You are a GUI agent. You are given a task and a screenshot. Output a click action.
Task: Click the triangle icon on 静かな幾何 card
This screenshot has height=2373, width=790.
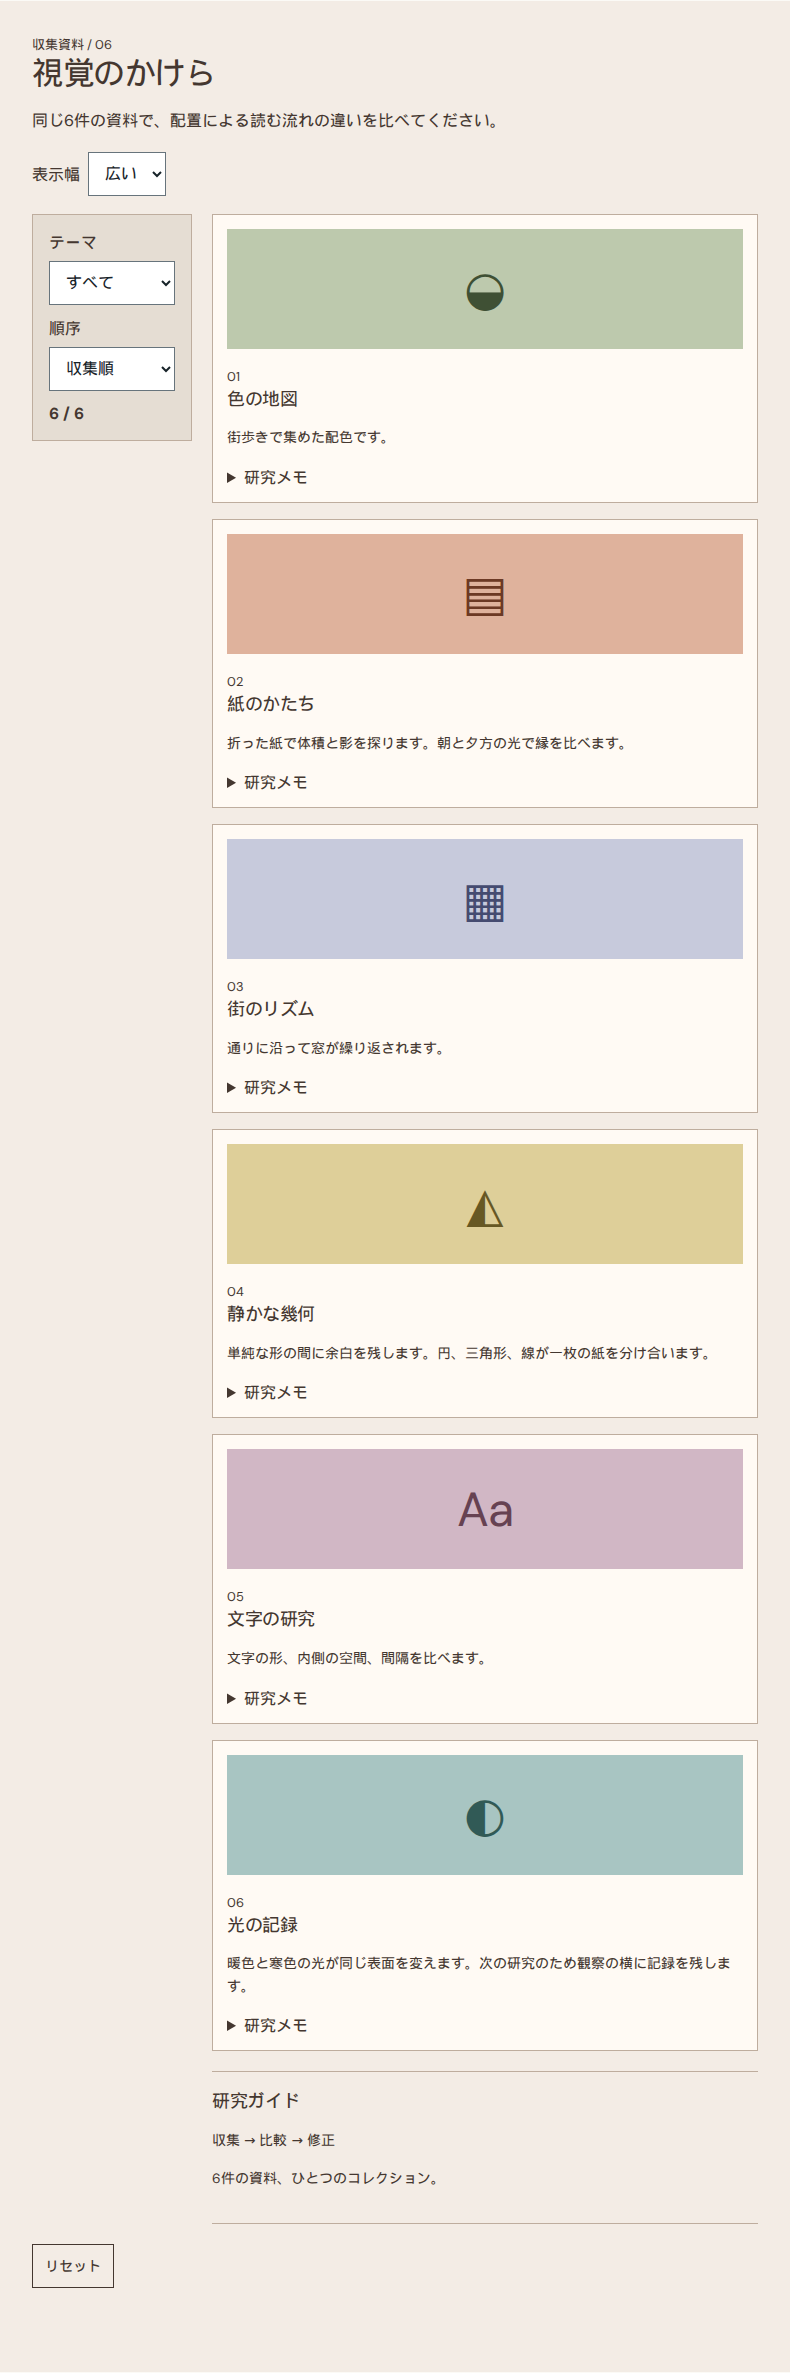[x=485, y=1208]
